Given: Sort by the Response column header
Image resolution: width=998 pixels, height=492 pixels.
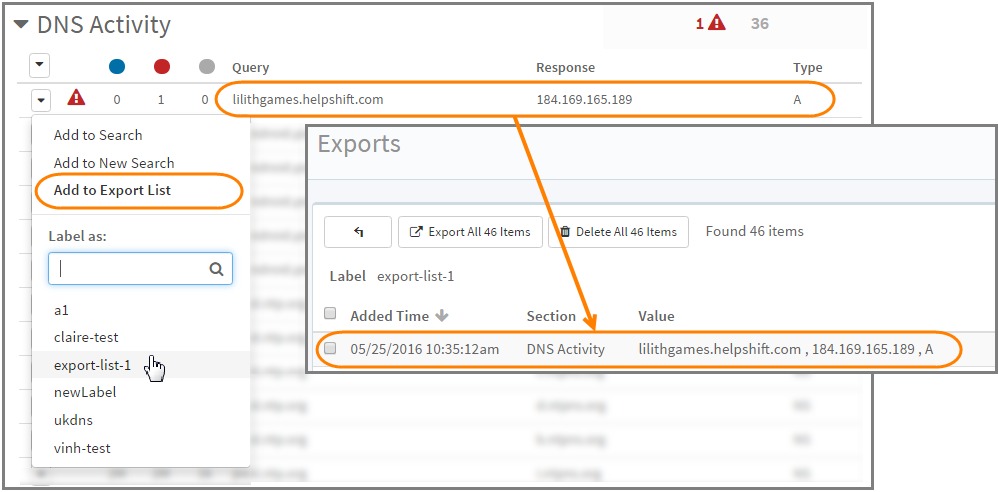Looking at the screenshot, I should coord(565,67).
